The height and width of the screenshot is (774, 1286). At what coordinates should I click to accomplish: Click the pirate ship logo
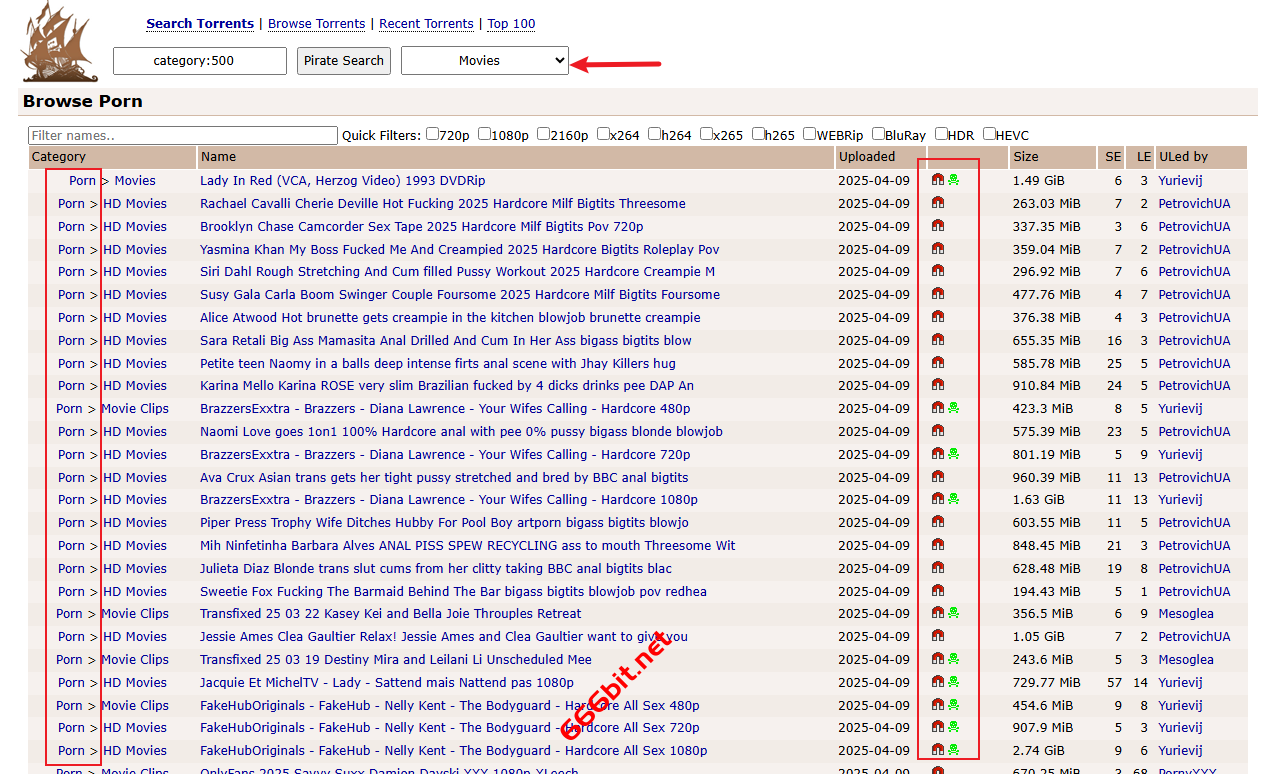pyautogui.click(x=59, y=42)
